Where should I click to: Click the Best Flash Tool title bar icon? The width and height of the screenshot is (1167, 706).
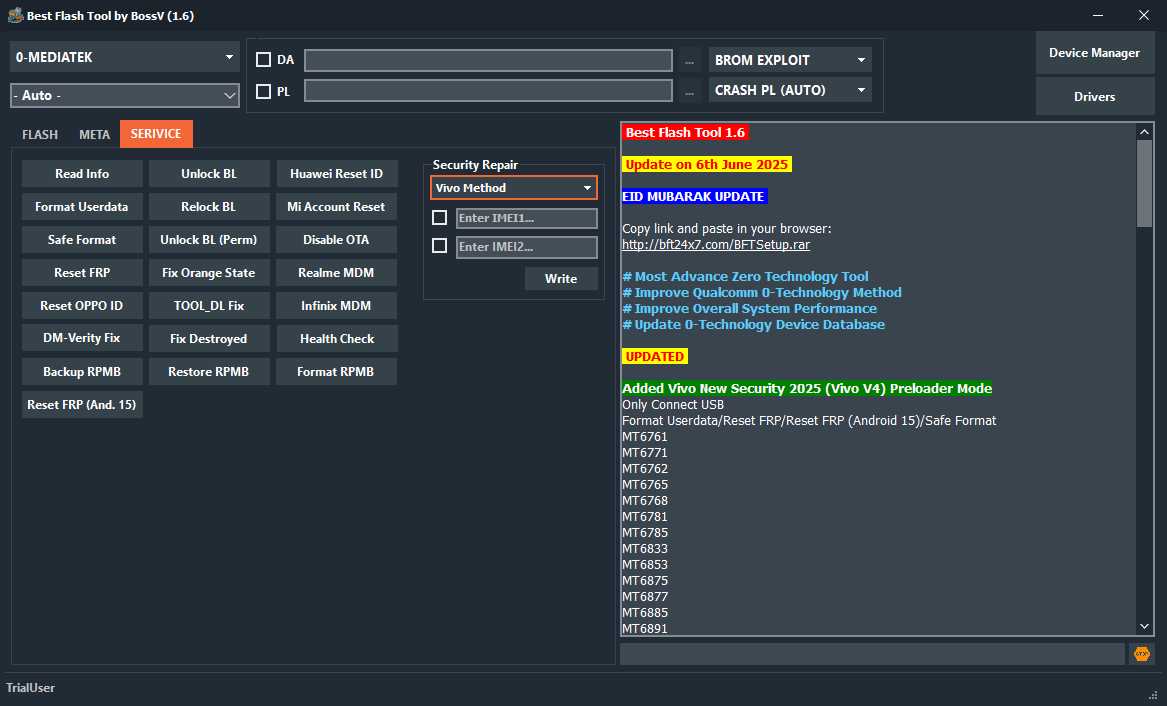[x=16, y=15]
